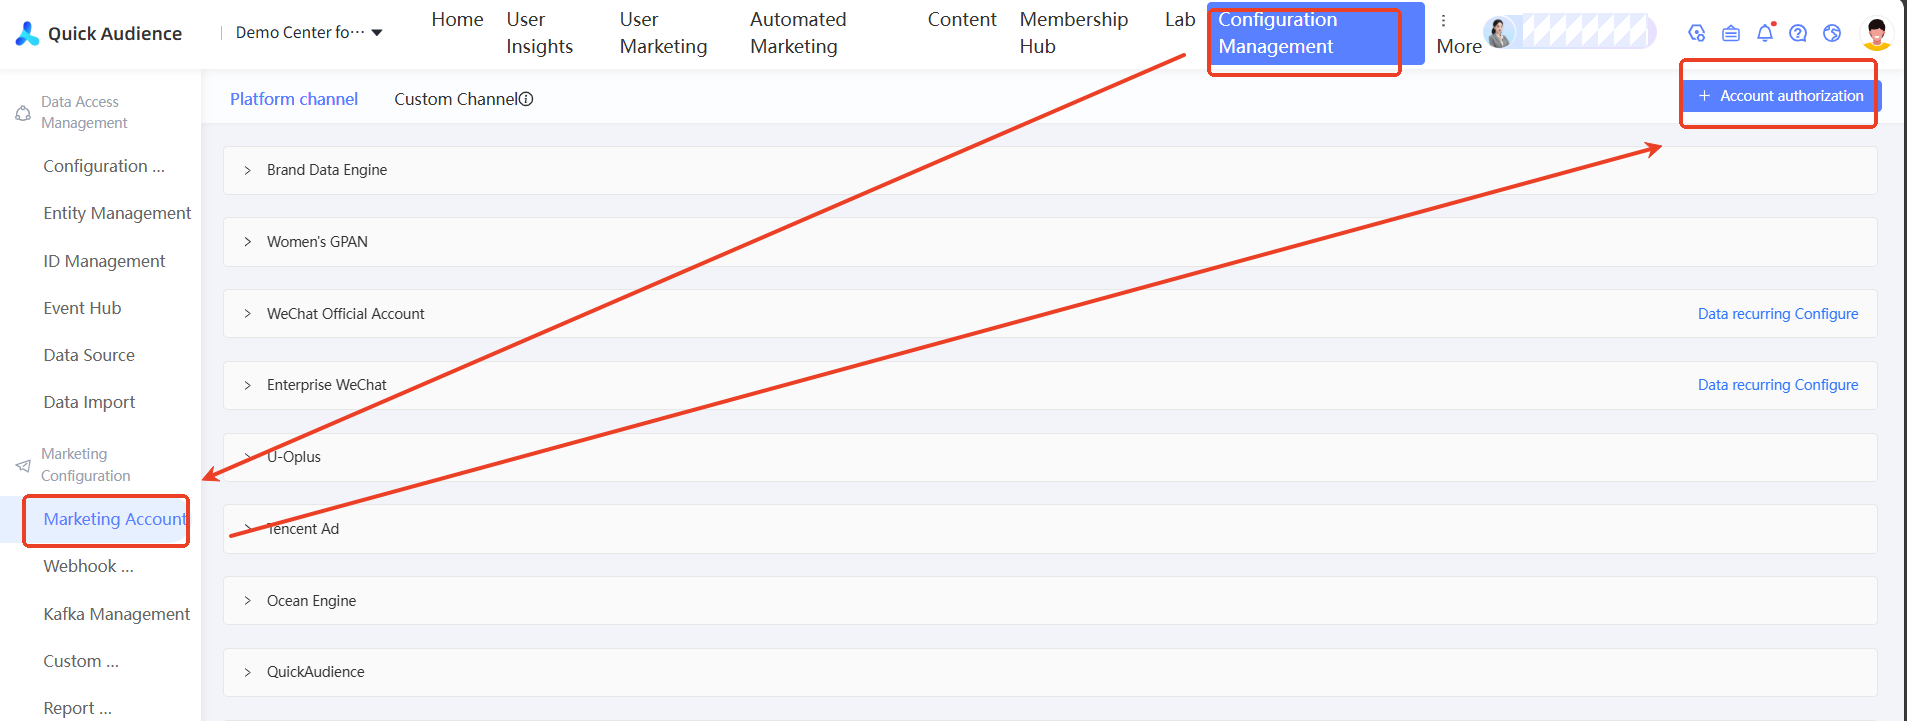1907x721 pixels.
Task: Collapse the Marketing Configuration section
Action: coord(85,465)
